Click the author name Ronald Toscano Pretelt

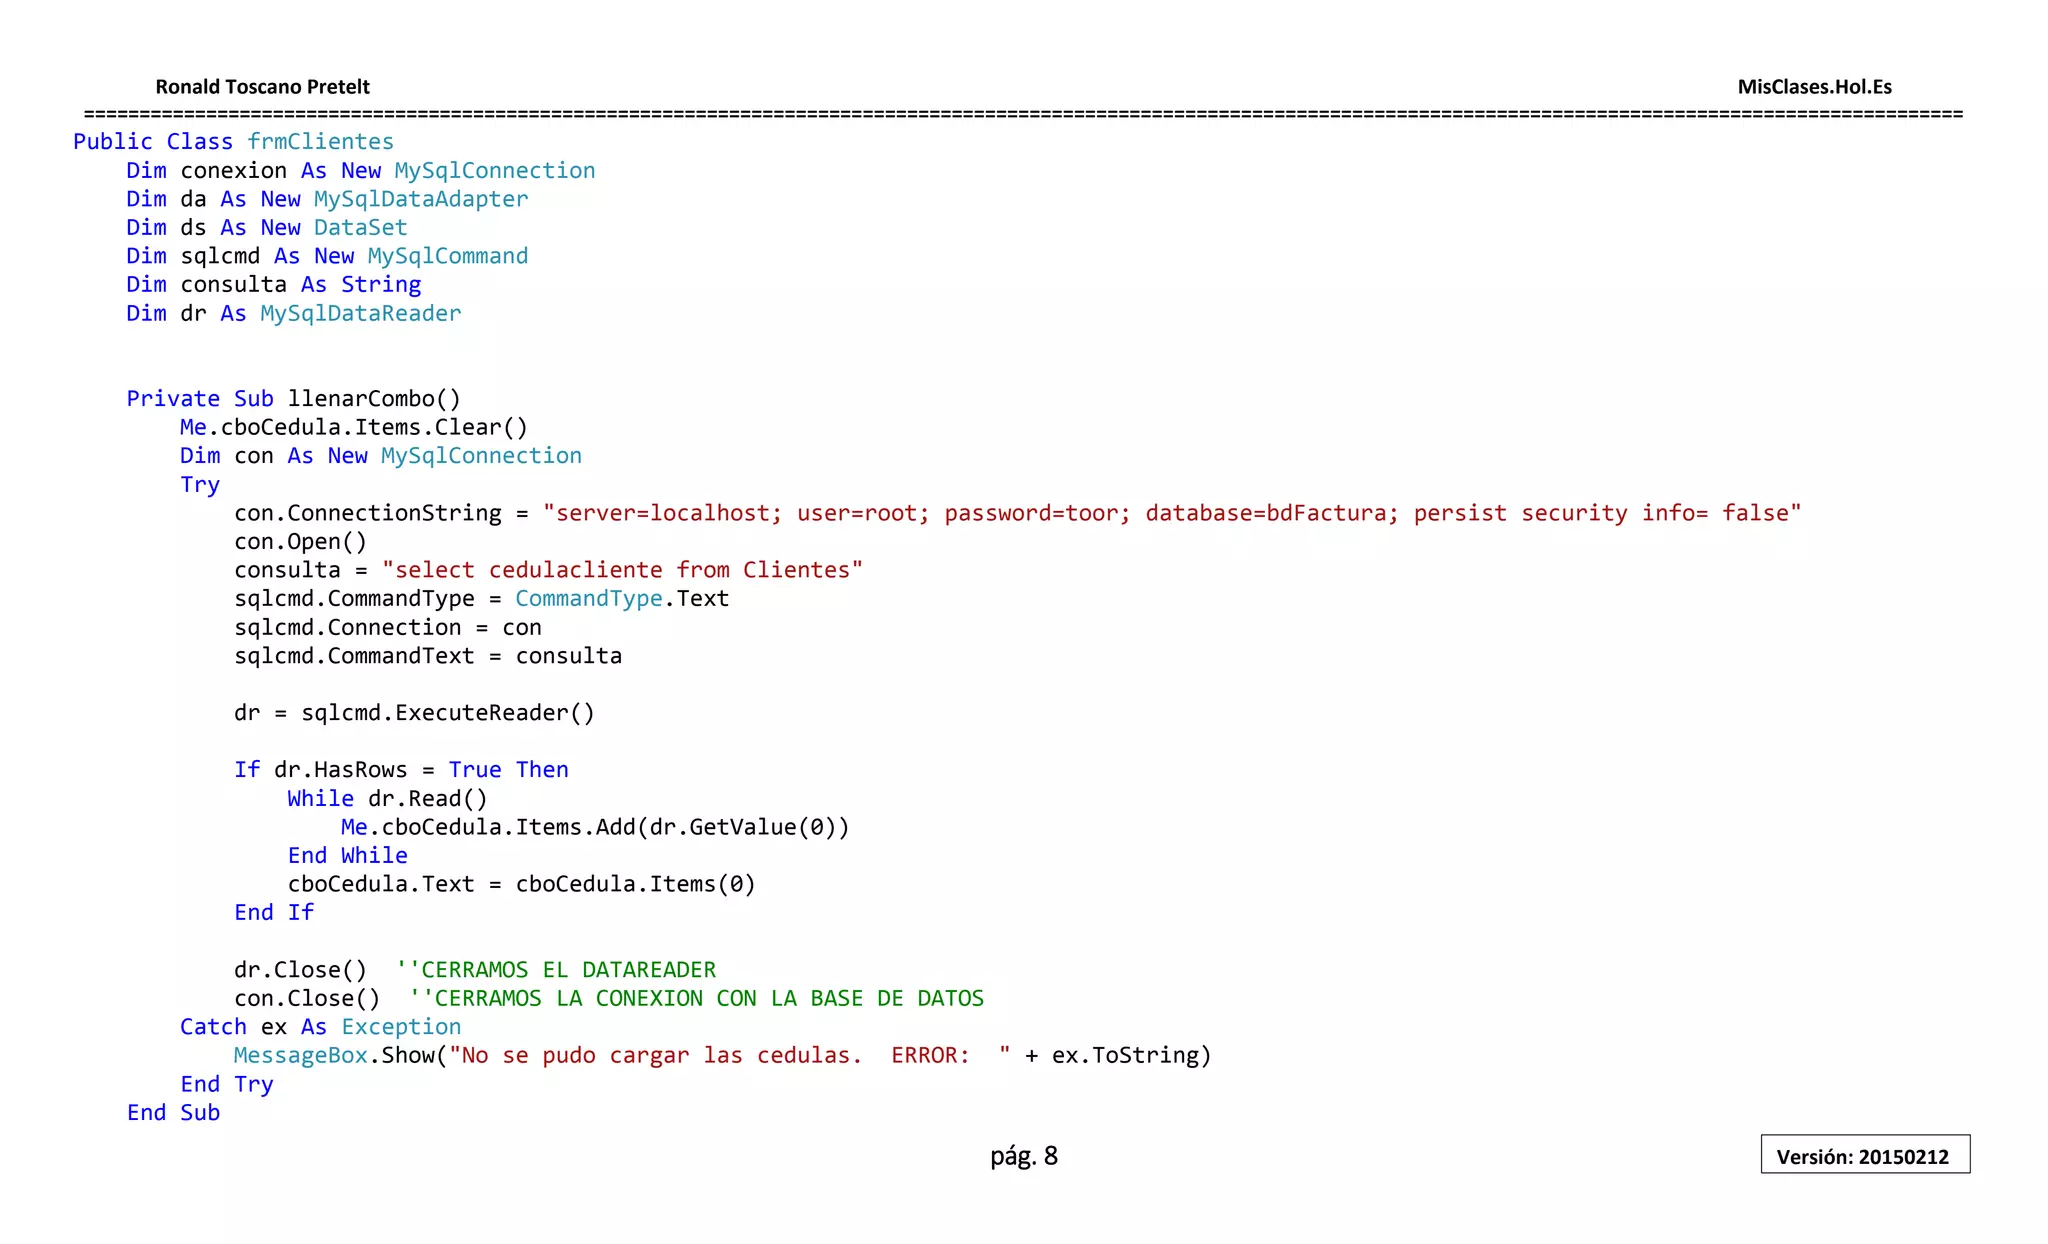click(x=262, y=87)
